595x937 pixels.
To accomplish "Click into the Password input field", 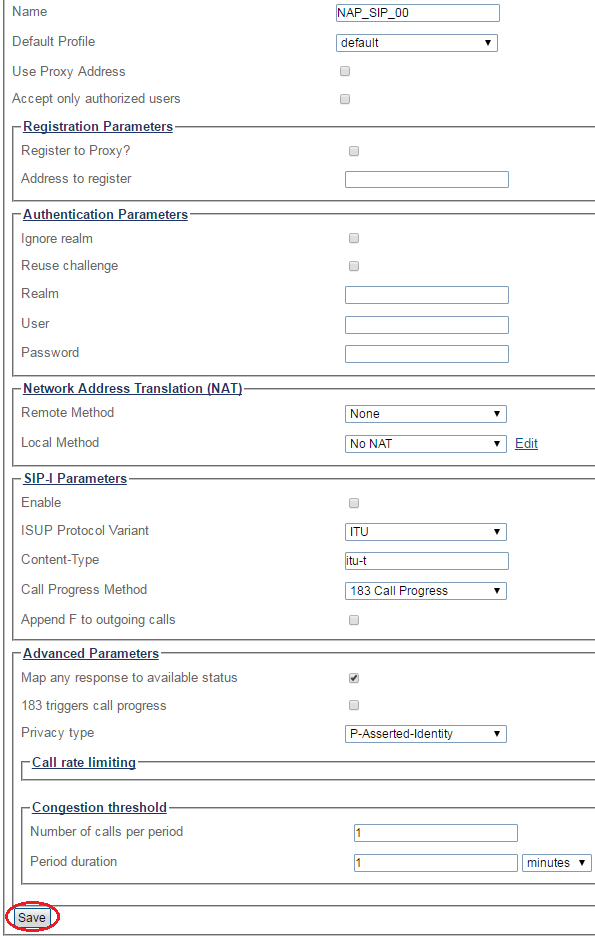I will click(x=427, y=354).
